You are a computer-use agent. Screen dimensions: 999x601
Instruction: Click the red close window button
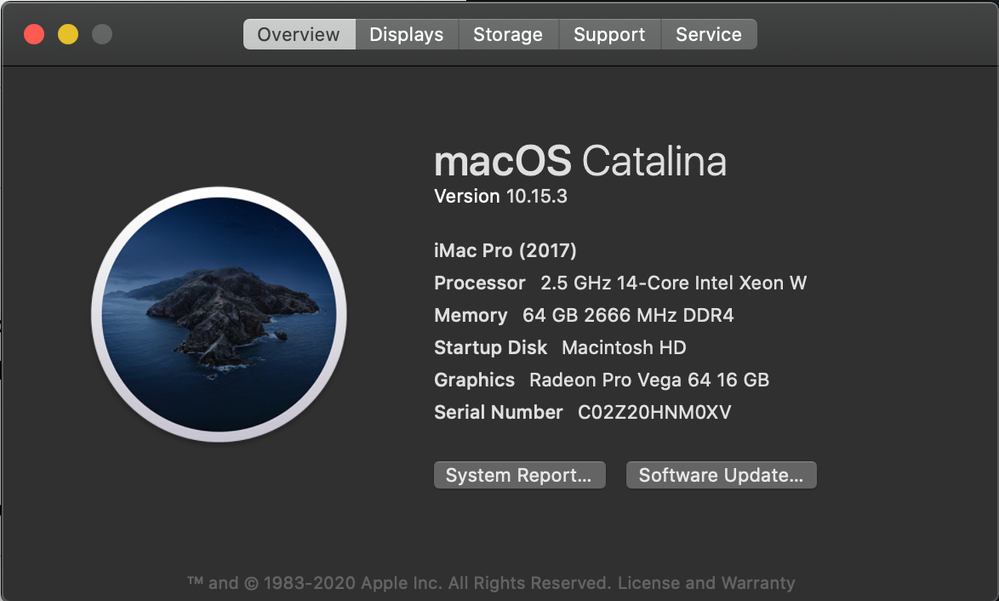point(36,32)
